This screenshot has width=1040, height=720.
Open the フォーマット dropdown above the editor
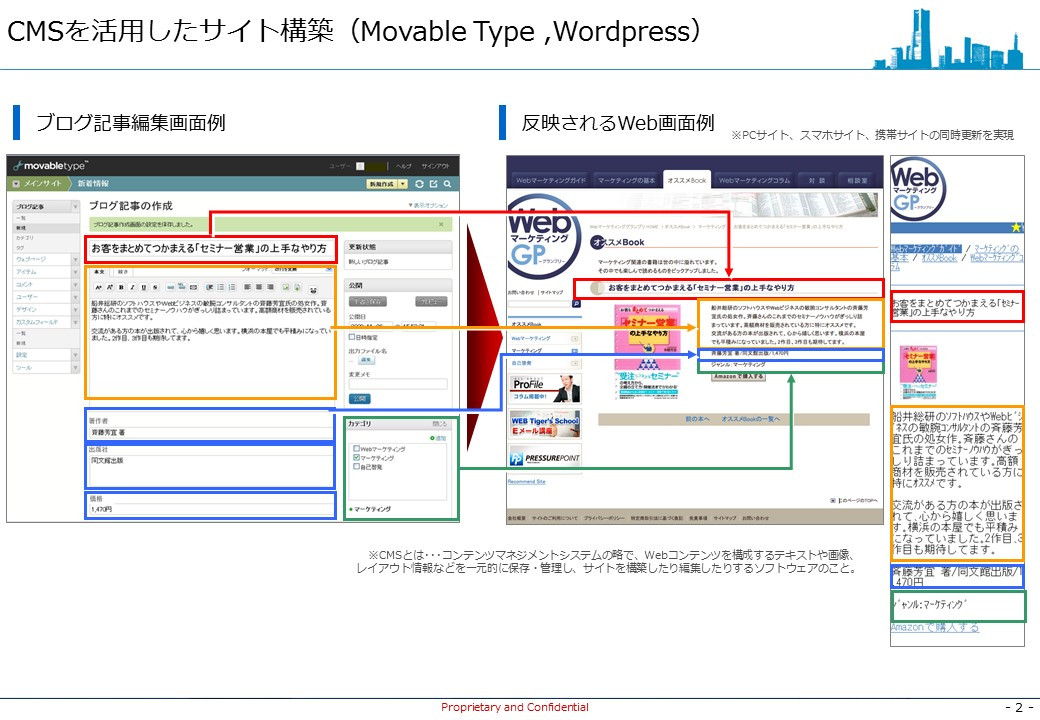300,270
